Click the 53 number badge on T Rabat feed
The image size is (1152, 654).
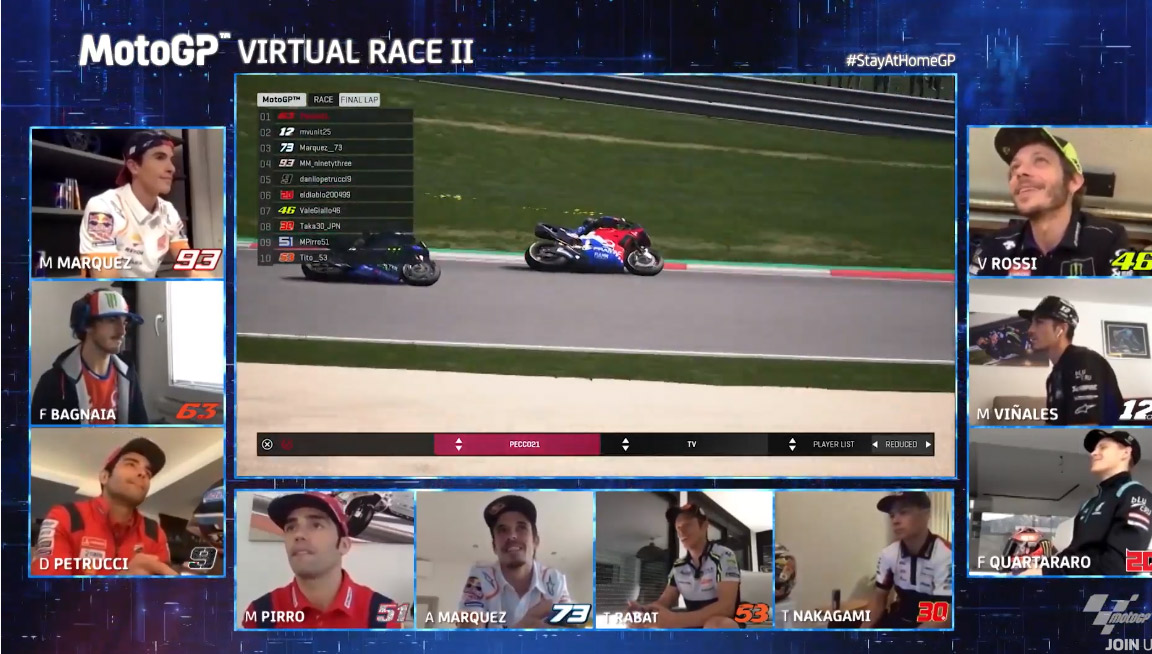751,612
